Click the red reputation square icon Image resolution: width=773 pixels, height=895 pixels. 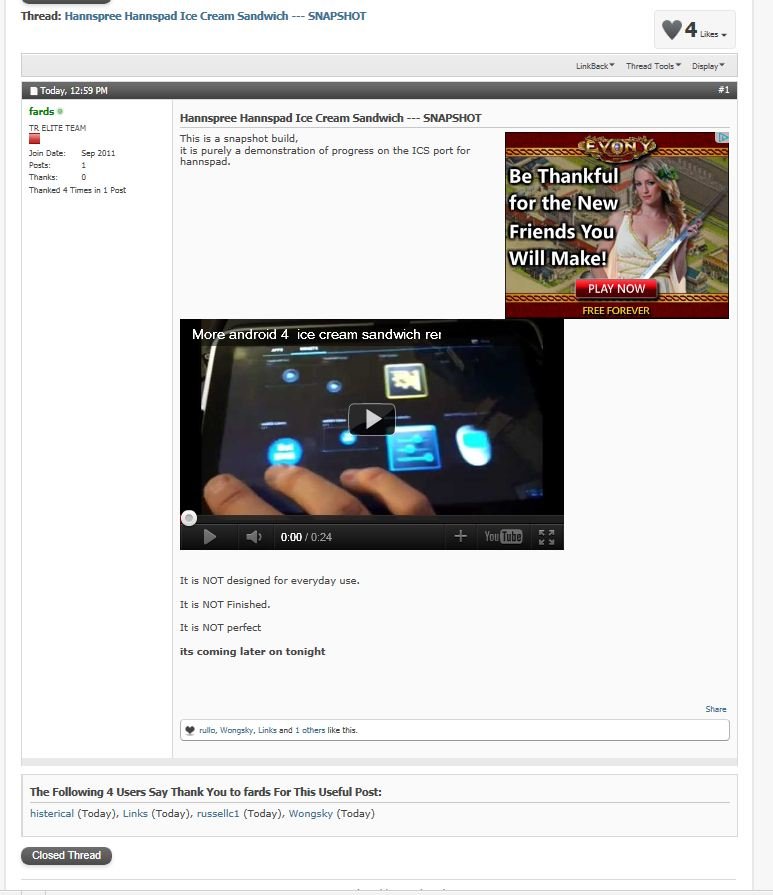tap(34, 139)
